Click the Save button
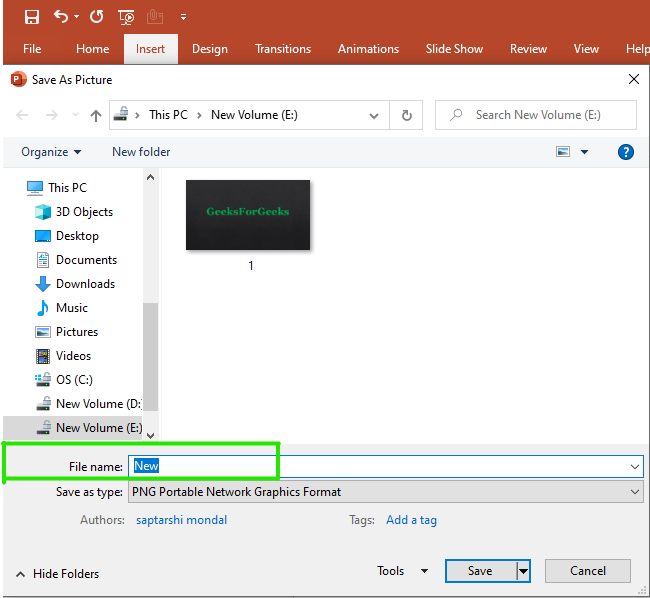The height and width of the screenshot is (598, 650). pyautogui.click(x=480, y=571)
